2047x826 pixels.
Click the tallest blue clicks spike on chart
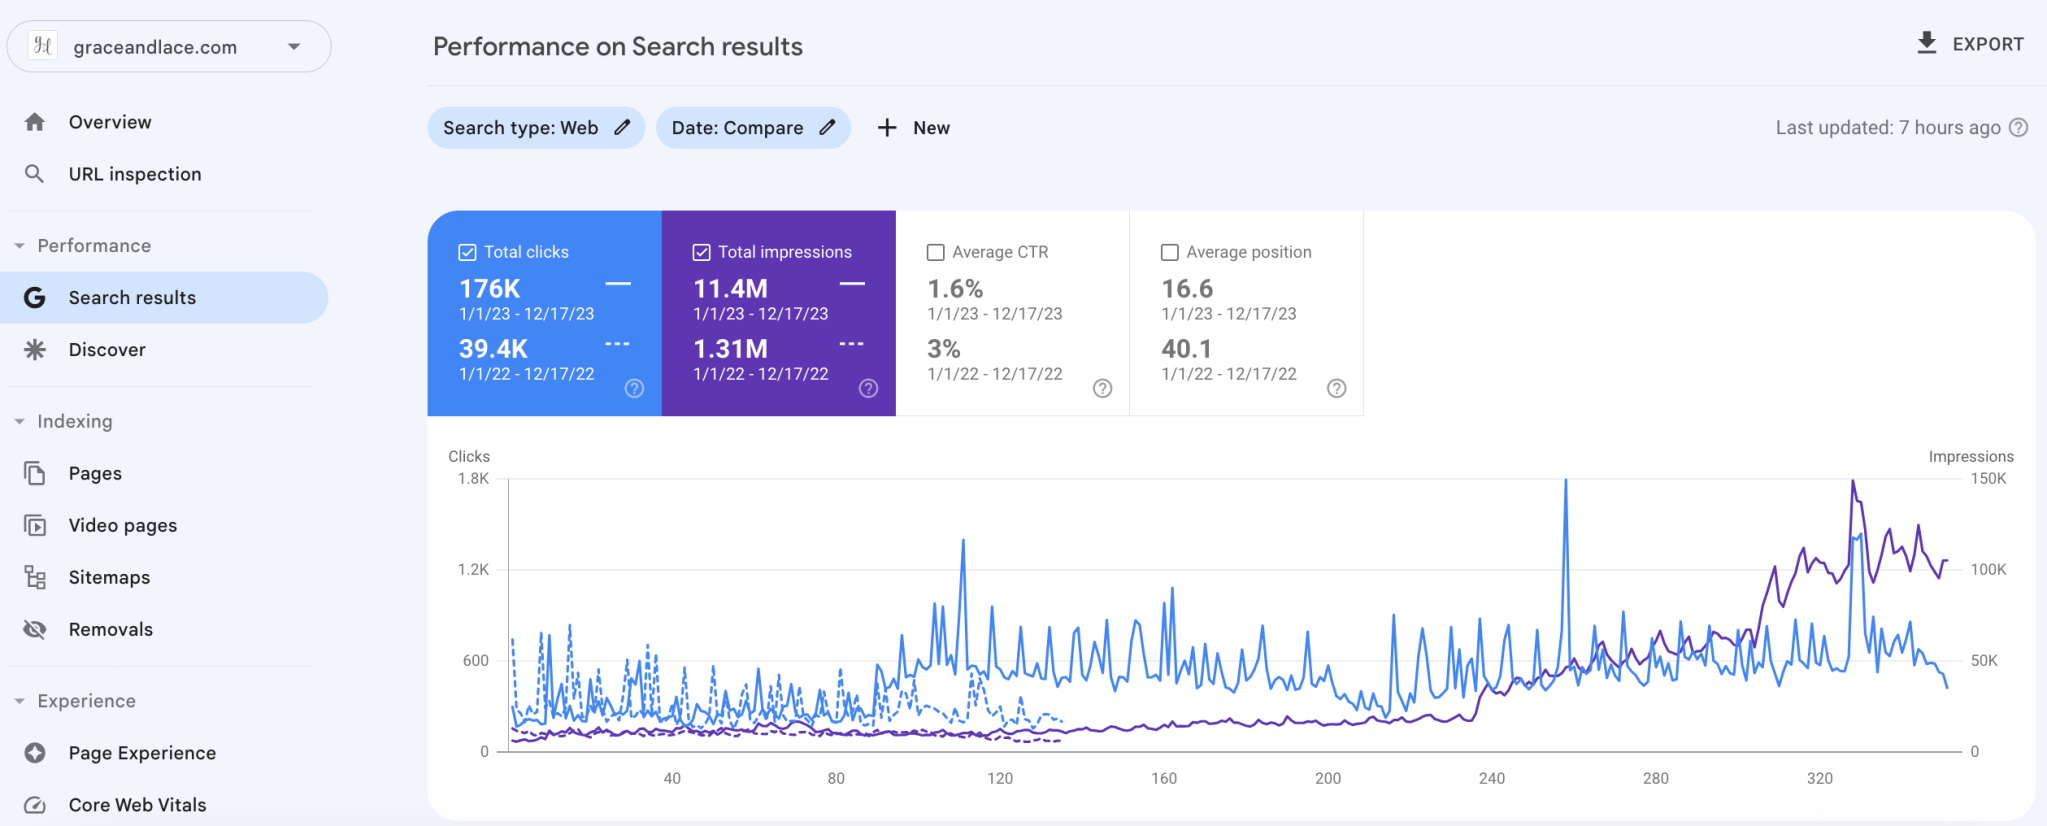coord(1565,484)
